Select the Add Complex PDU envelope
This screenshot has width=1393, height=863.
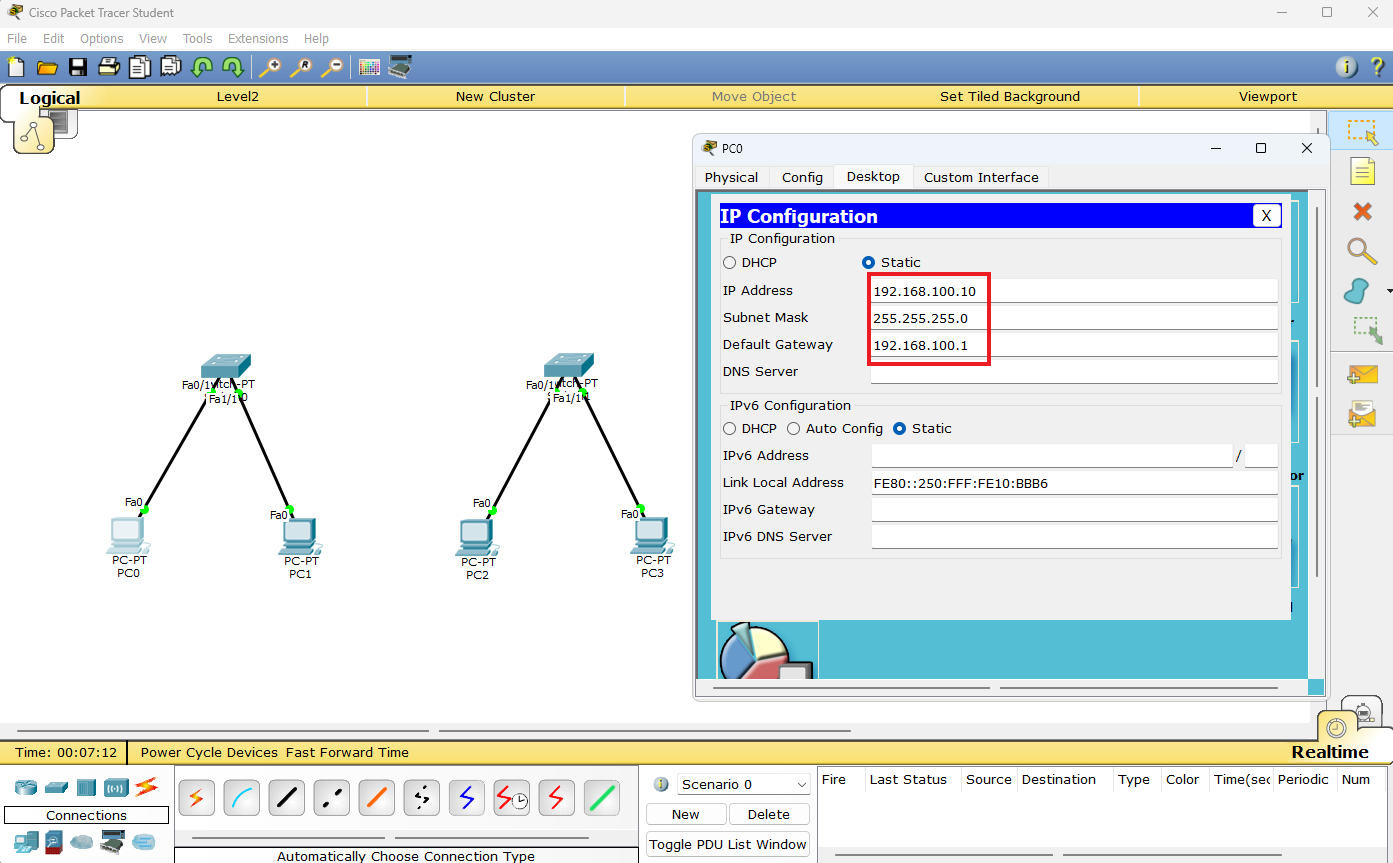1362,413
